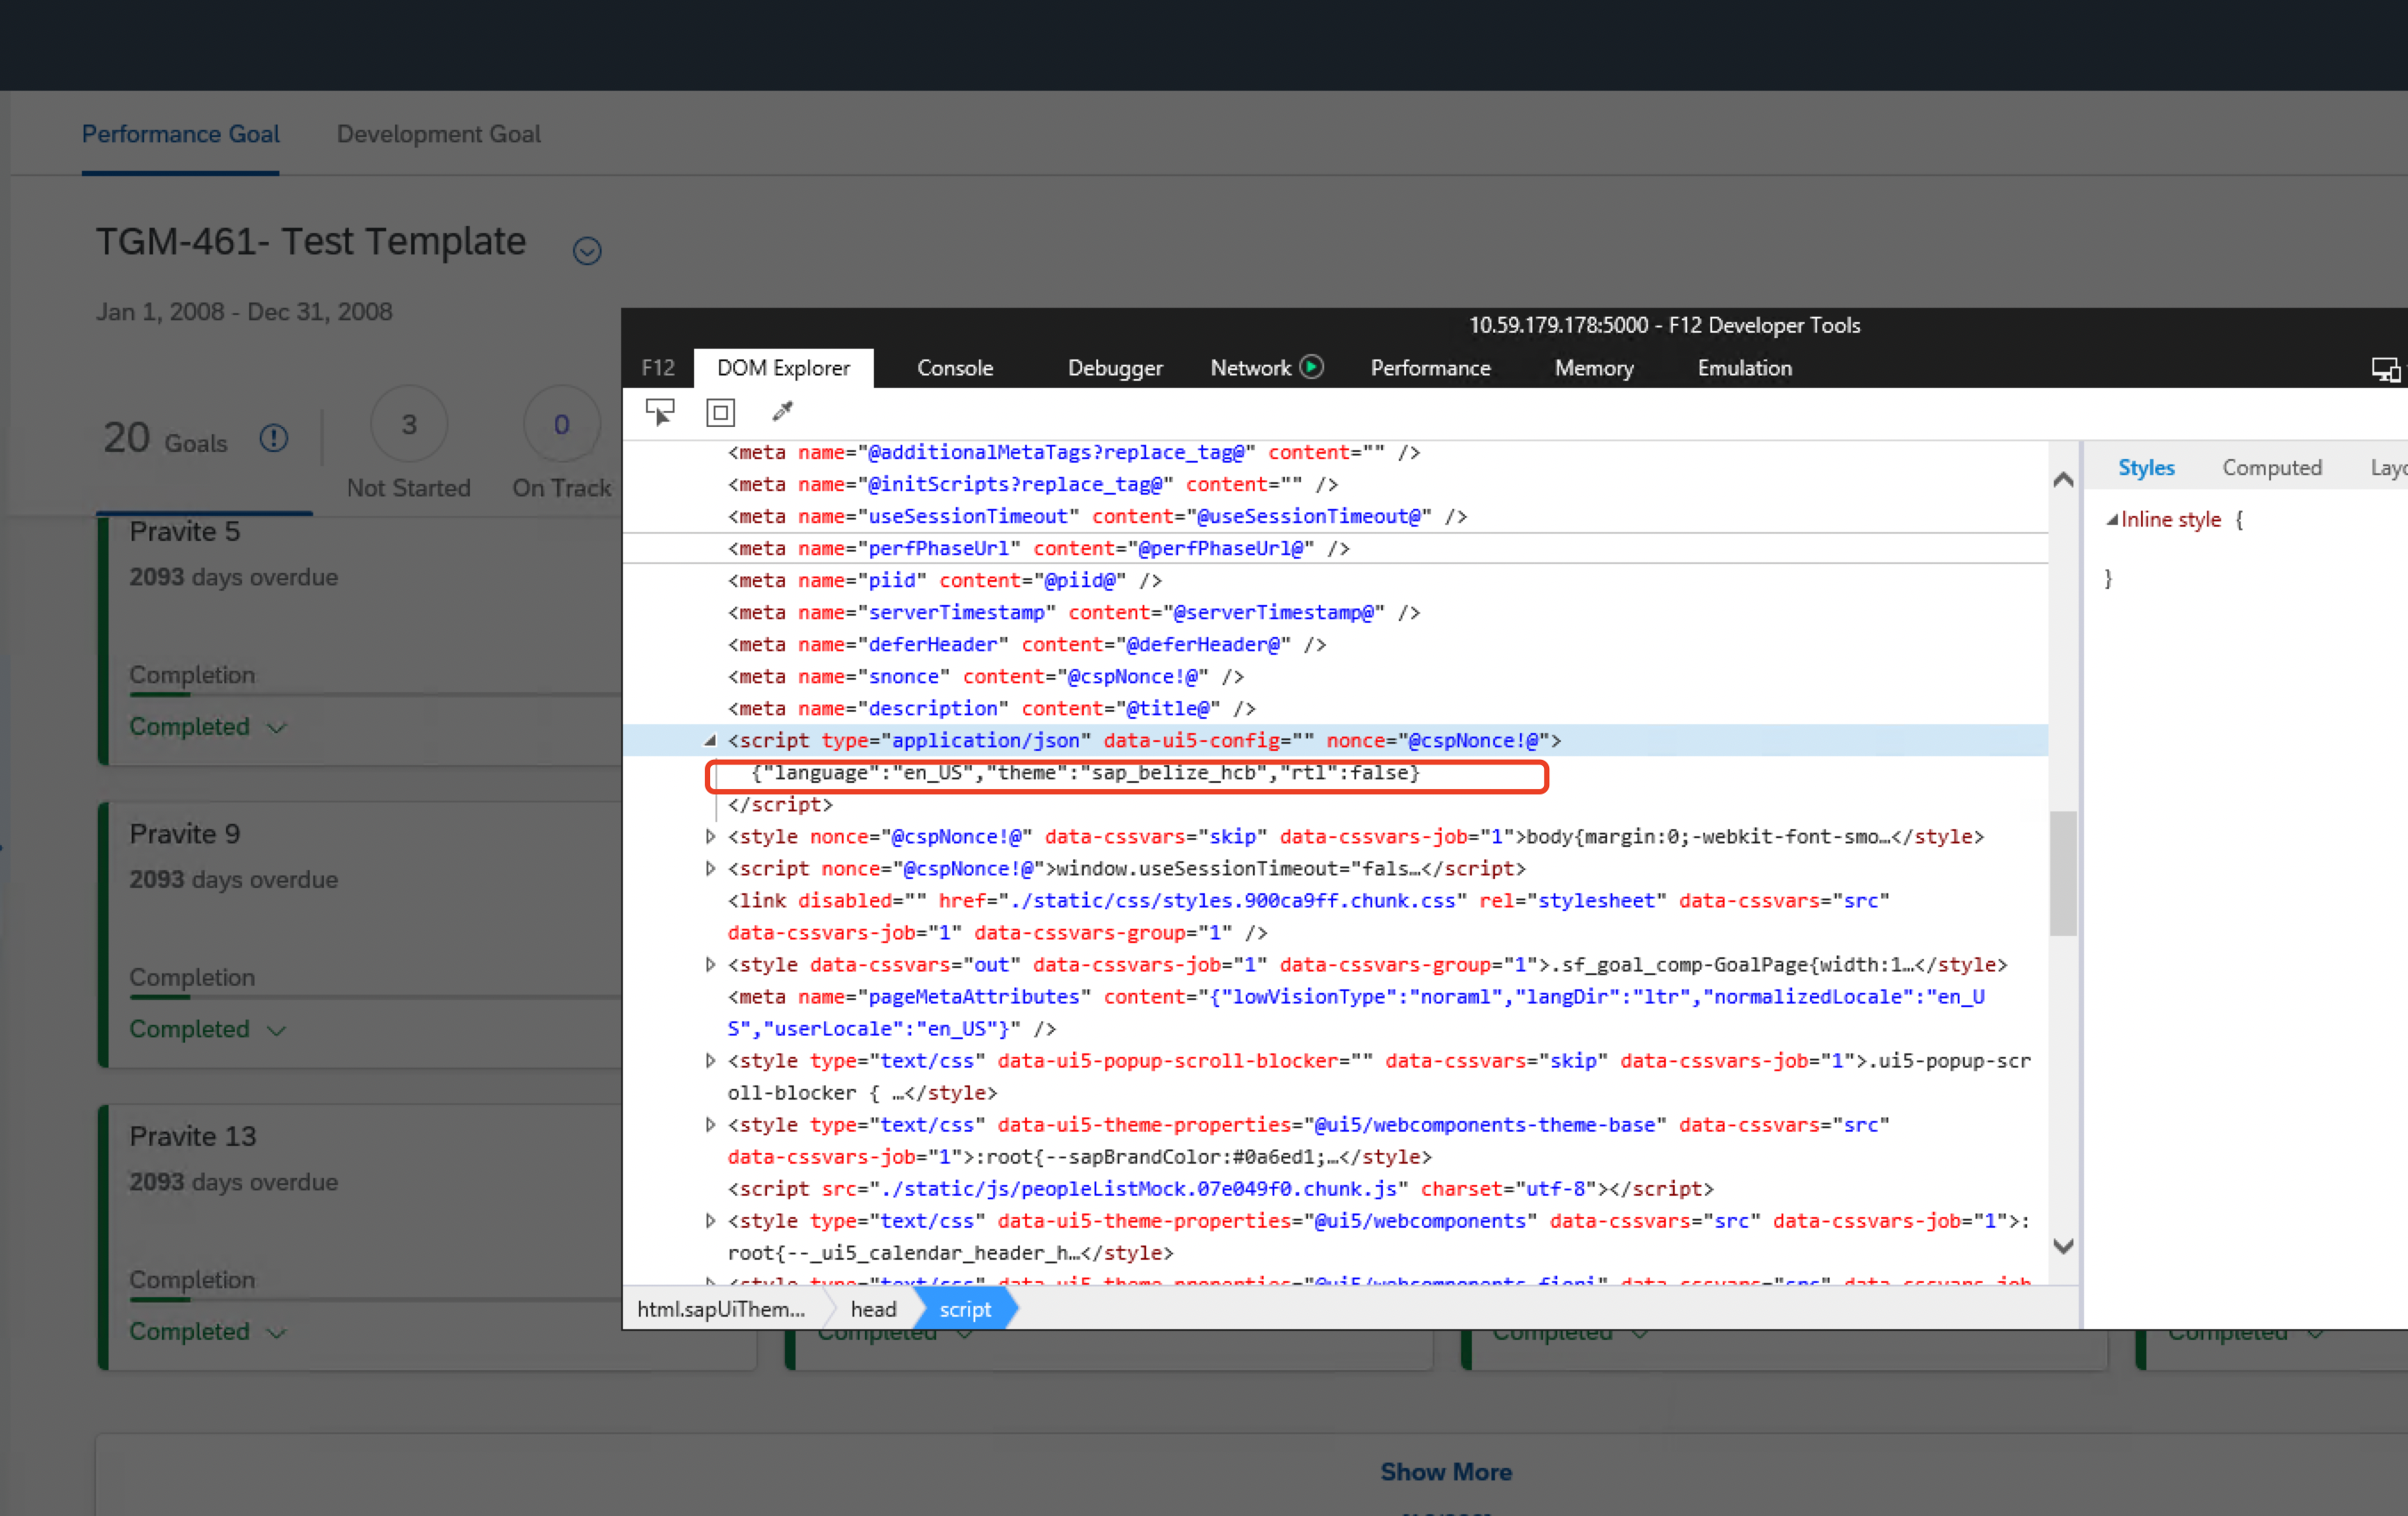The width and height of the screenshot is (2408, 1516).
Task: Select head in the DOM breadcrumb bar
Action: pos(872,1308)
